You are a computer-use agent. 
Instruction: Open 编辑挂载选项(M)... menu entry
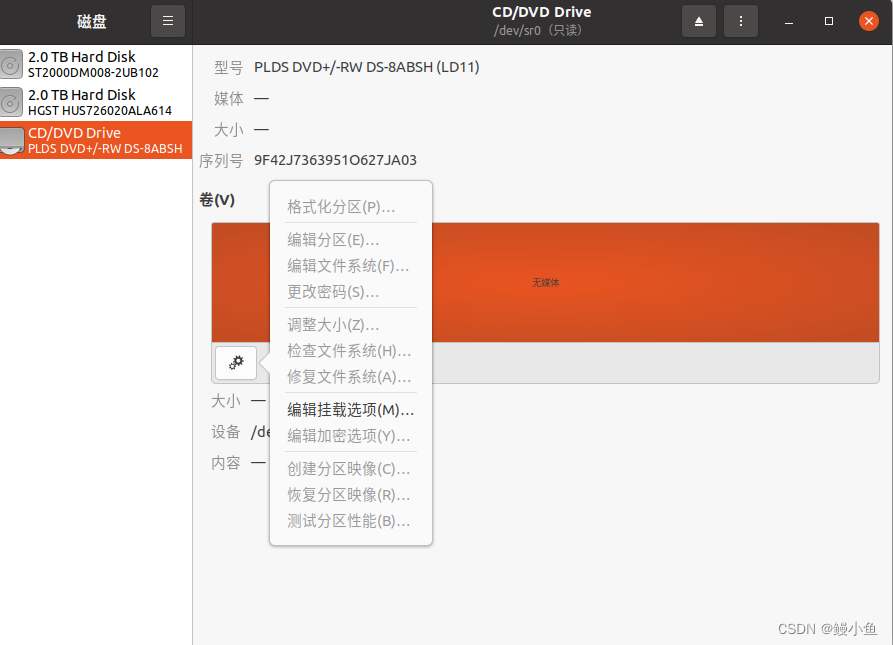tap(351, 410)
